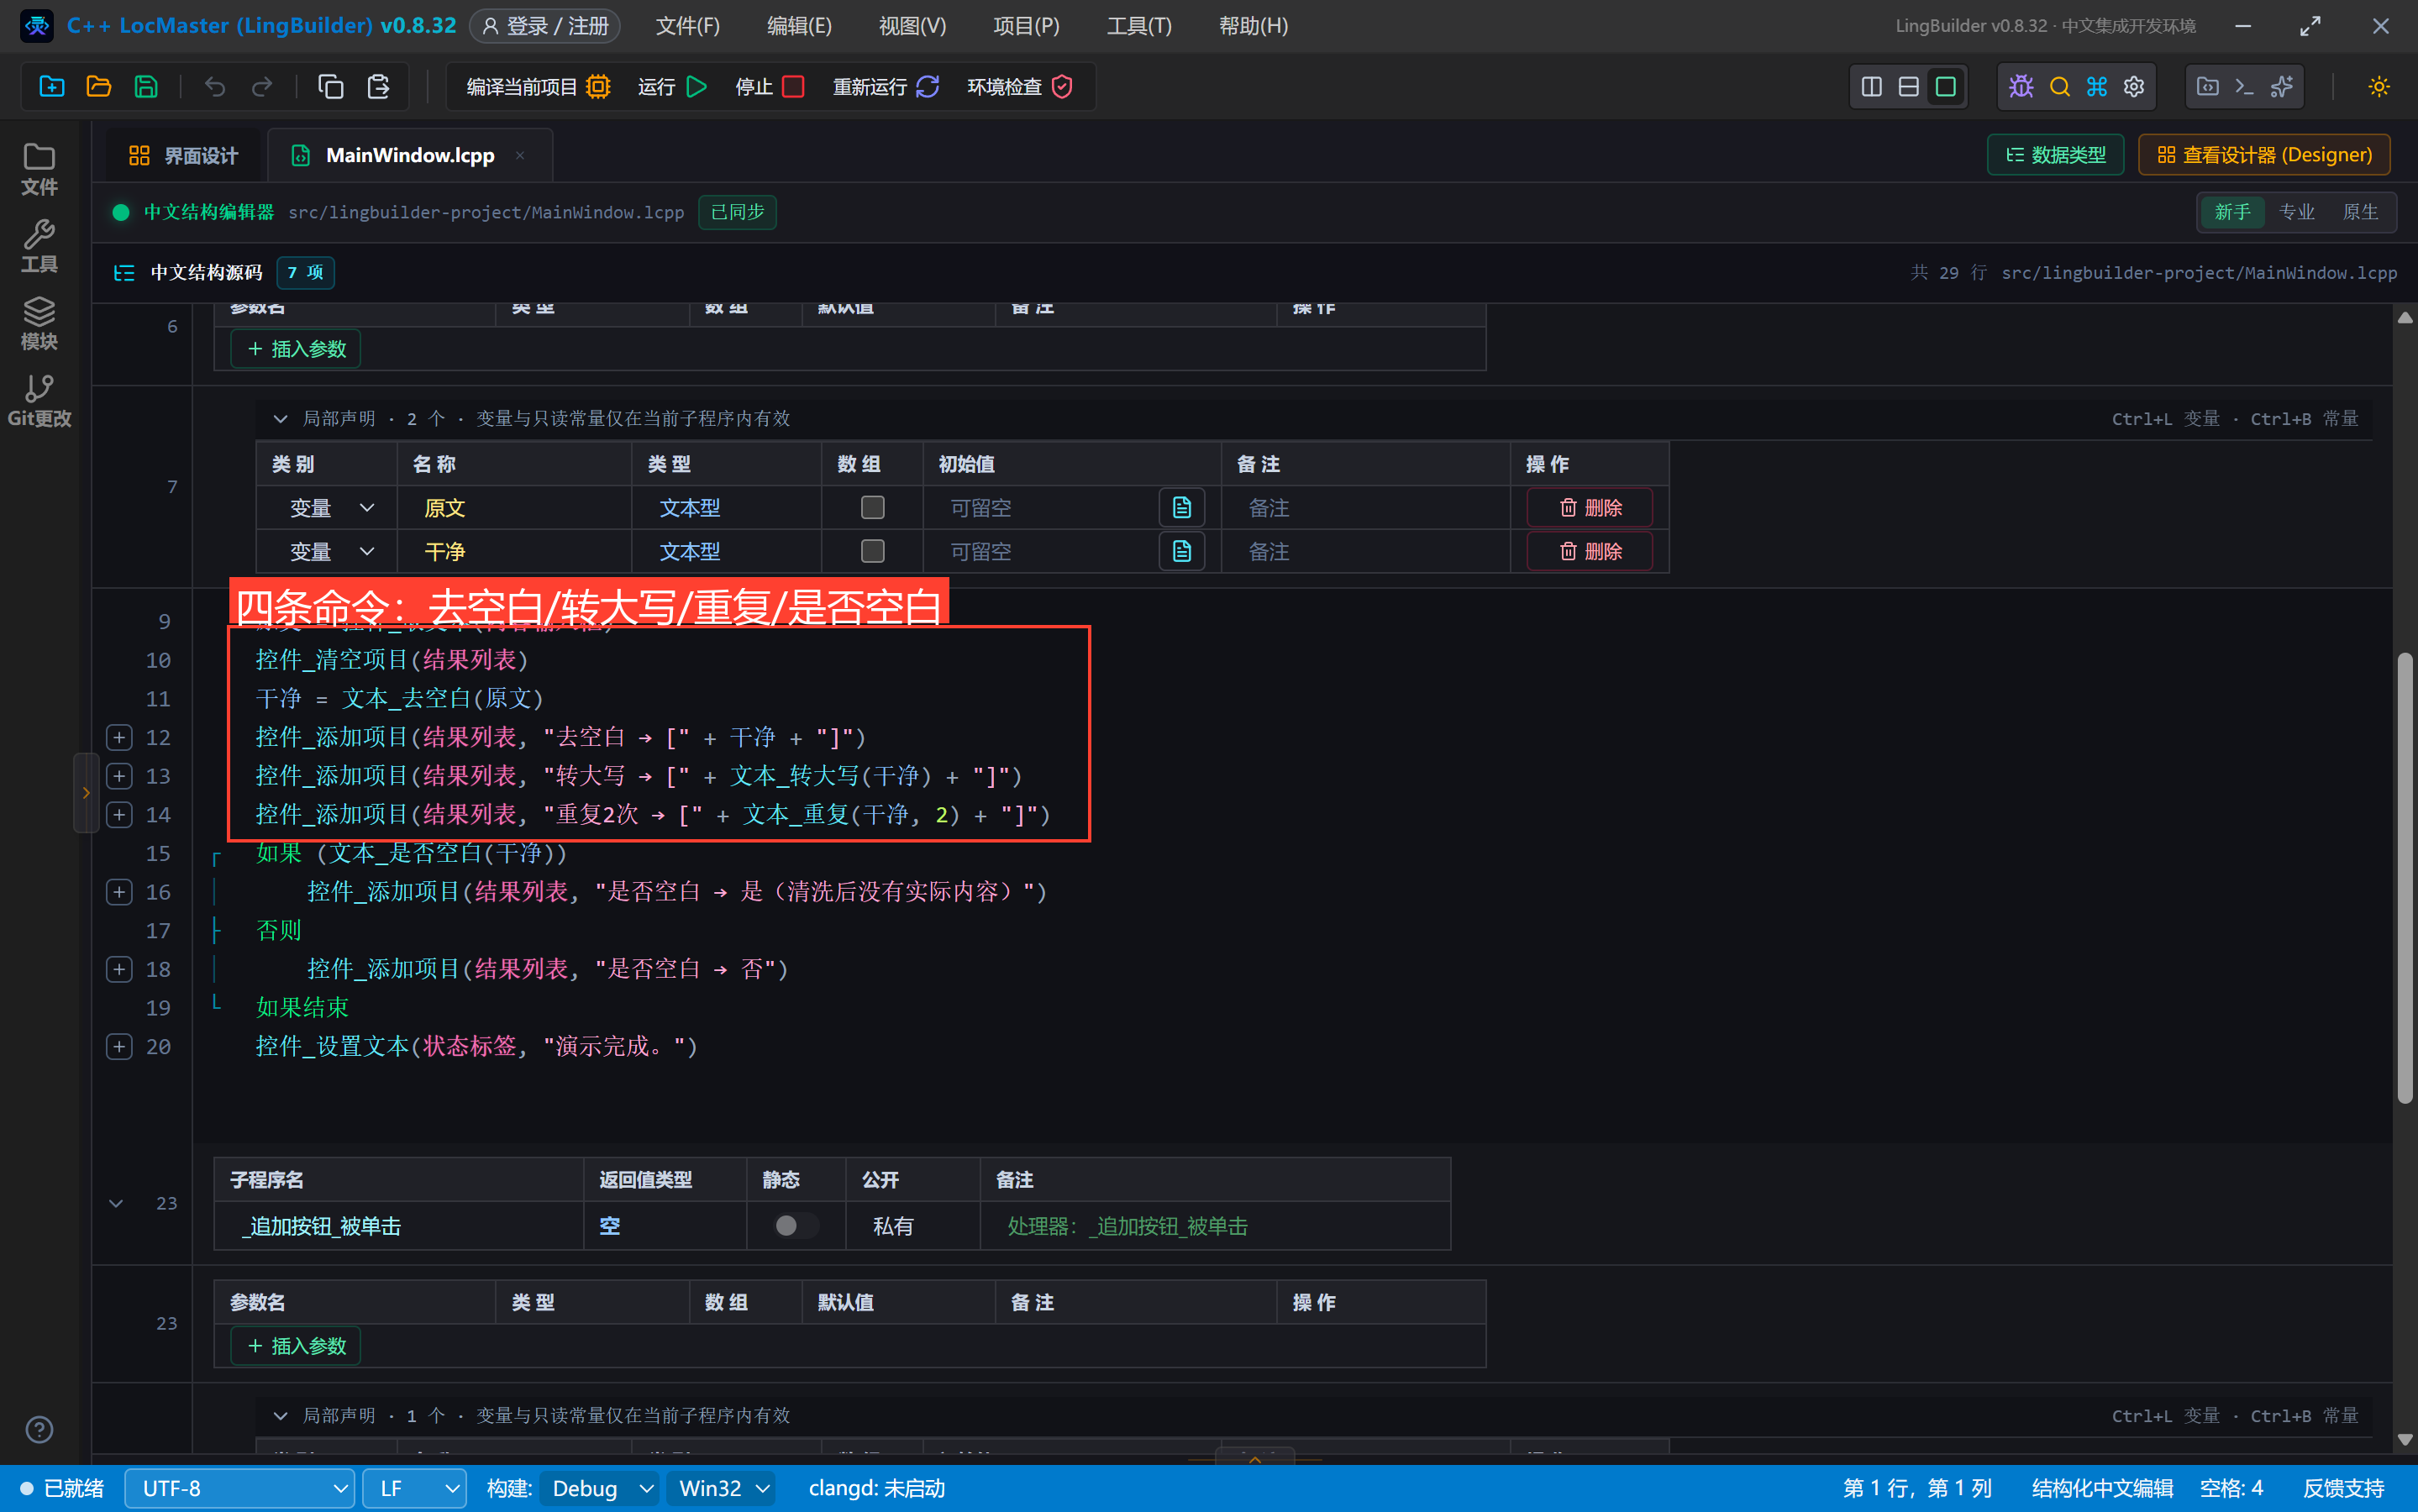Delete the 干净 variable row

pos(1589,551)
